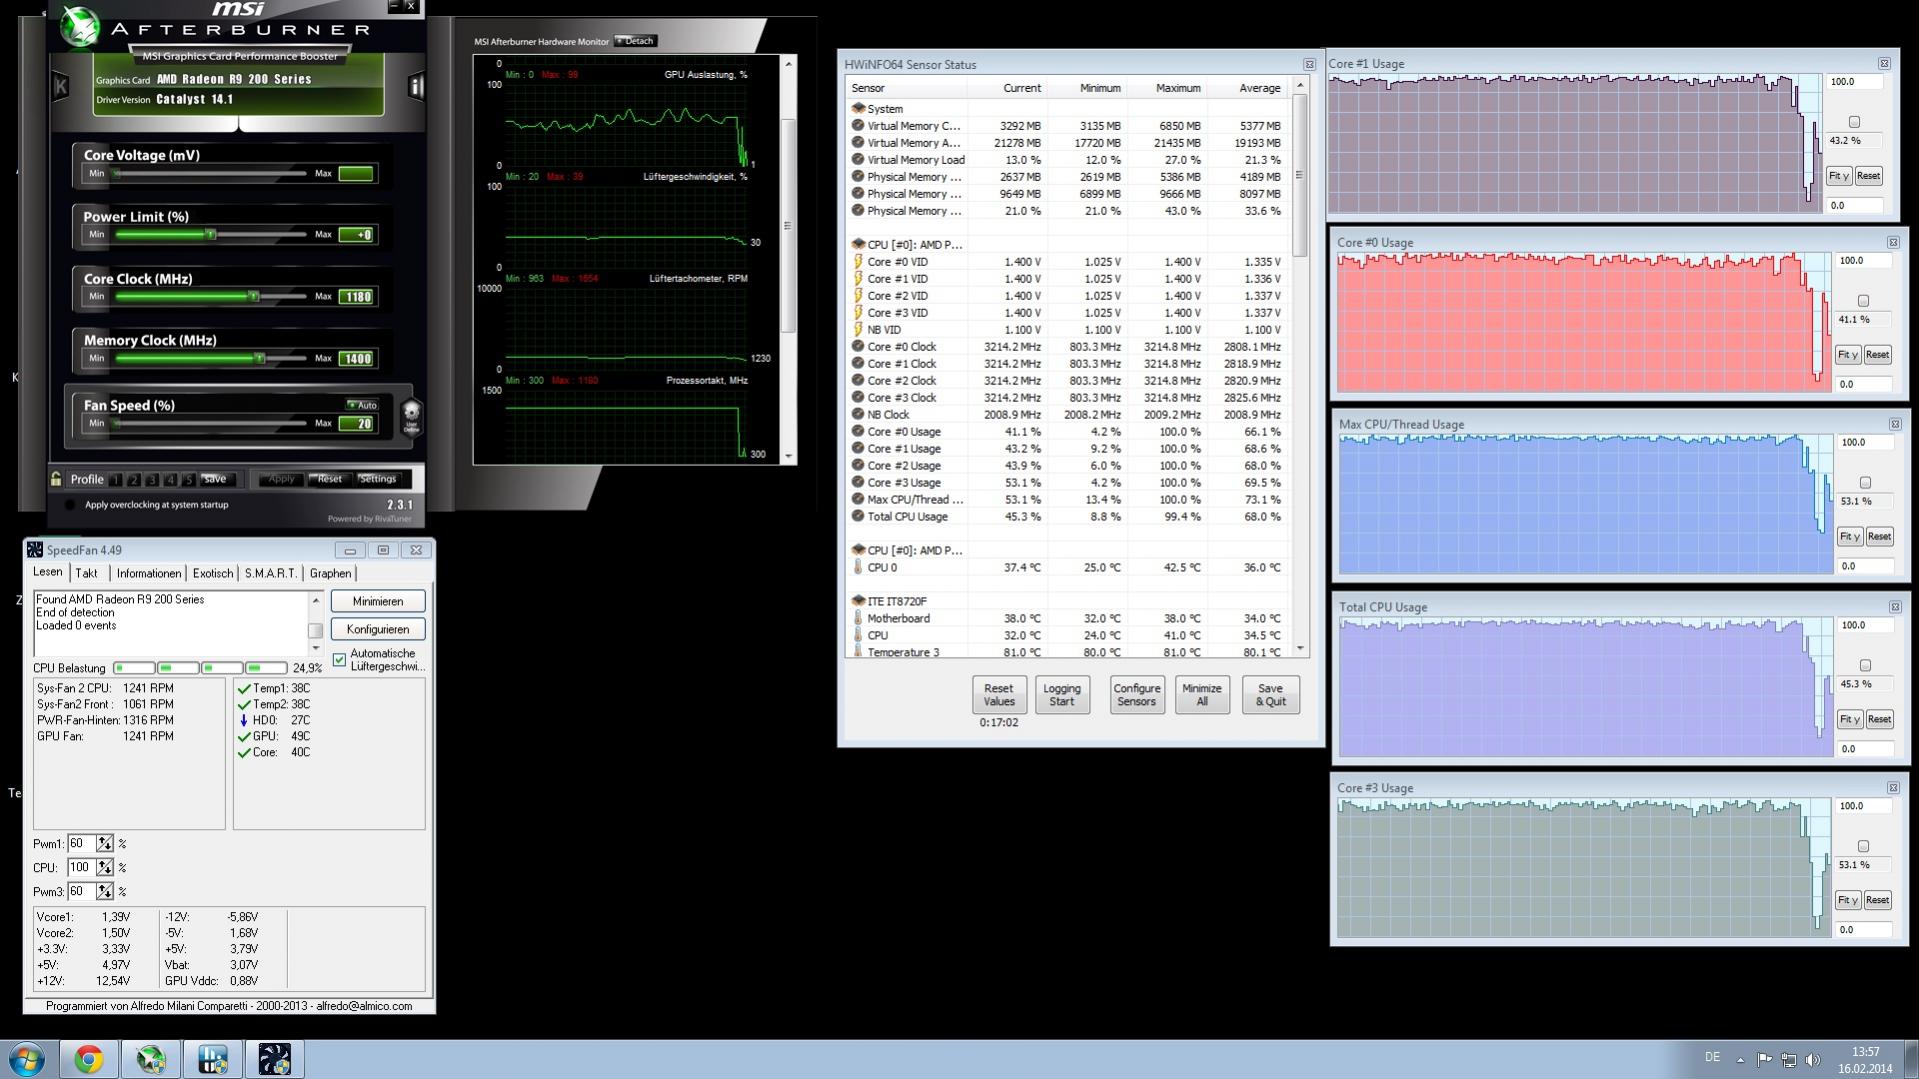Open the Graphen tab in SpeedFan

point(330,574)
